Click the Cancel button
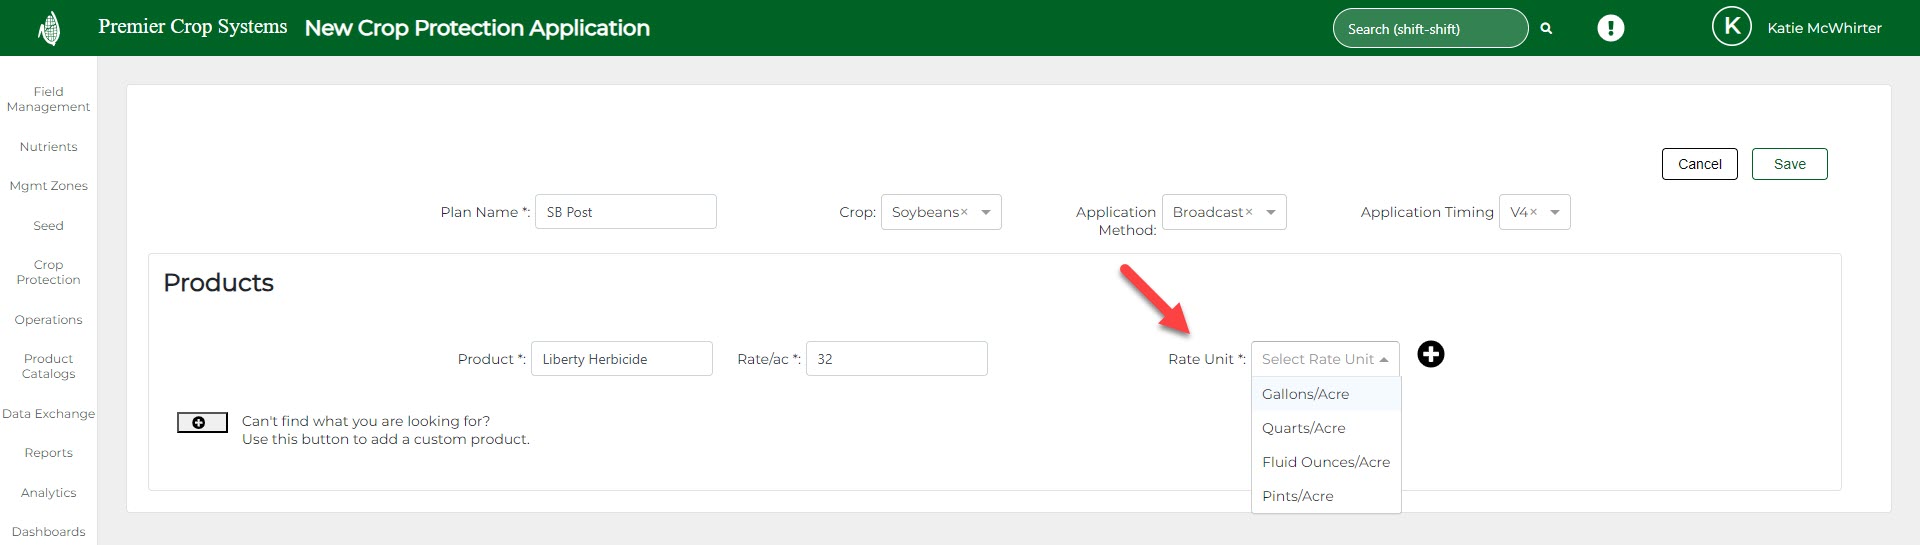 (x=1699, y=164)
